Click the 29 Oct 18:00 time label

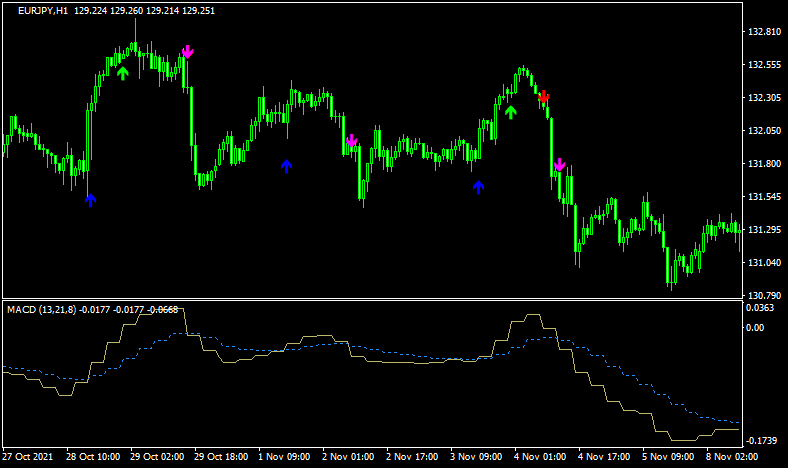pyautogui.click(x=221, y=457)
